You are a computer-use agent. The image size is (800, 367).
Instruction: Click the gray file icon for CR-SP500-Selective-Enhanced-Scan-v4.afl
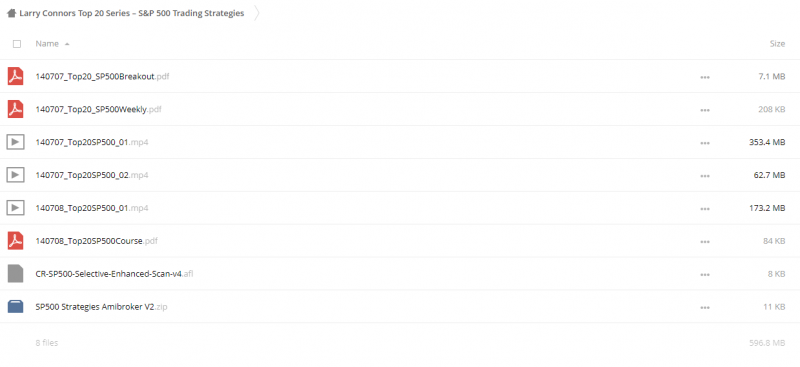tap(15, 274)
